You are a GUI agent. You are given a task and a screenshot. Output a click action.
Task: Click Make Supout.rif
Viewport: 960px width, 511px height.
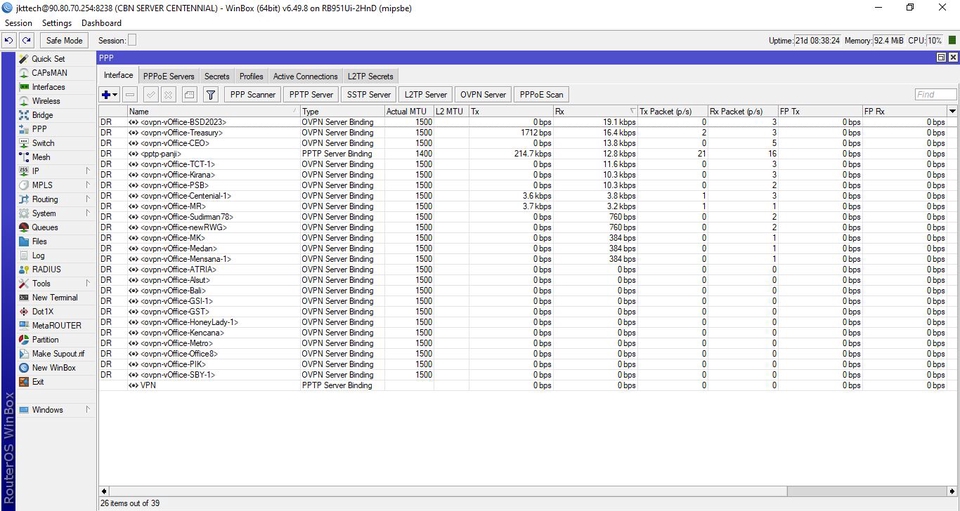coord(58,354)
